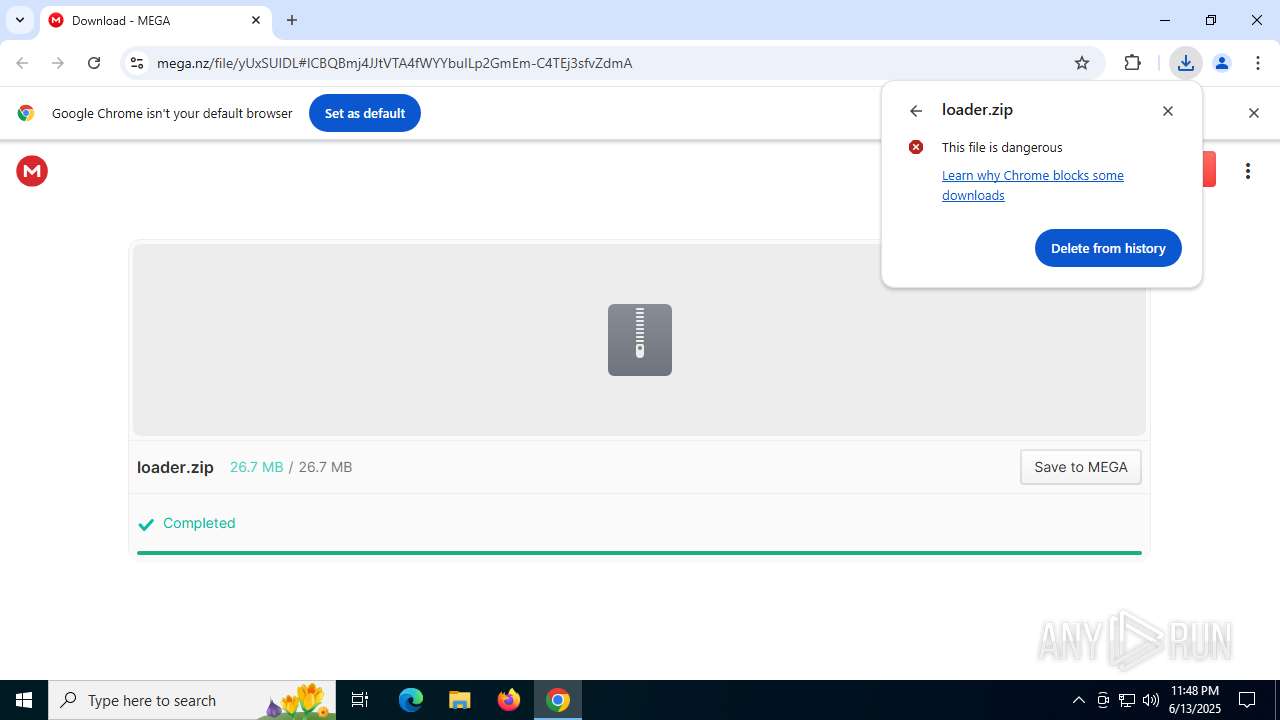Click the green Completed checkmark icon

[146, 524]
